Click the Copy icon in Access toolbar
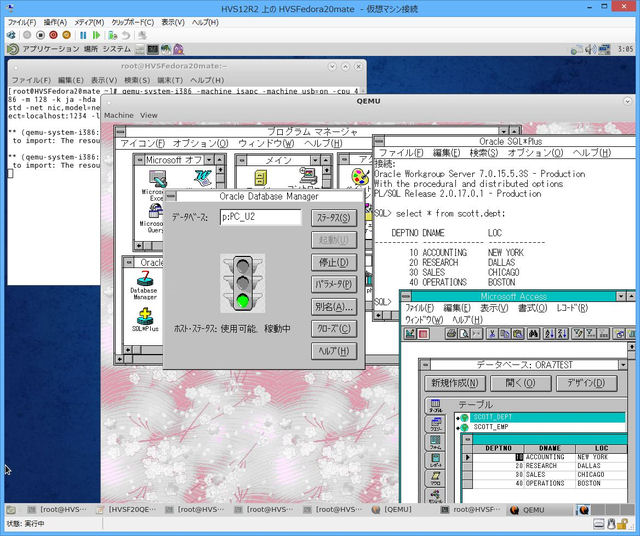Image resolution: width=640 pixels, height=536 pixels. [504, 334]
